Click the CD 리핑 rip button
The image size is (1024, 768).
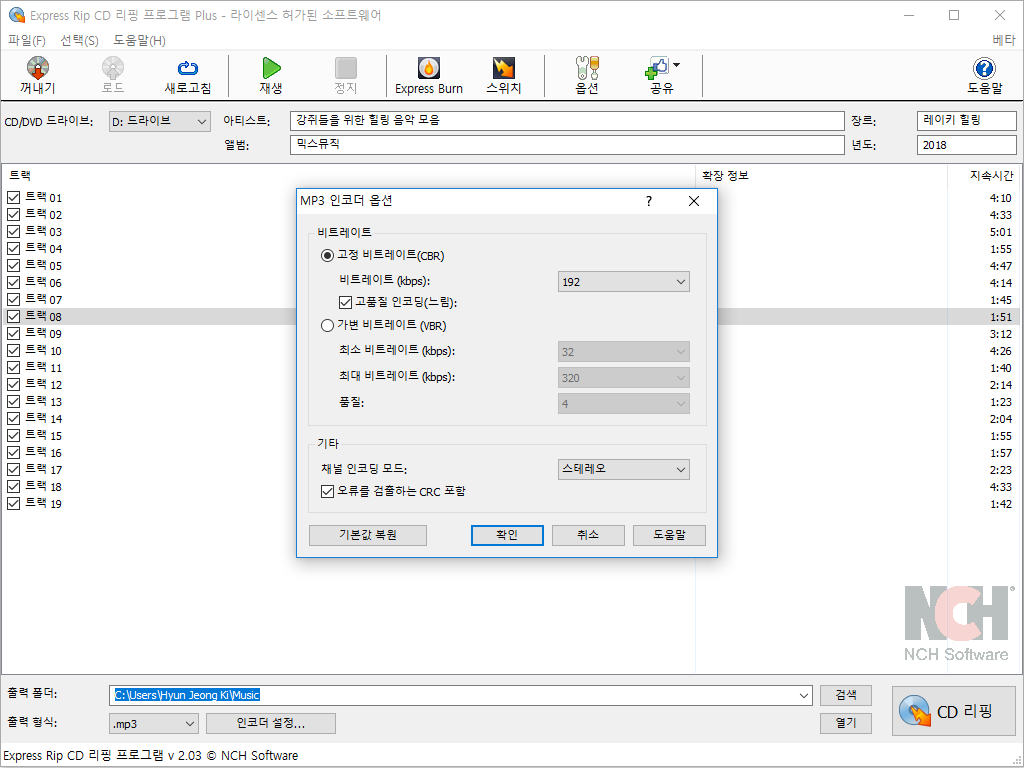pos(953,711)
